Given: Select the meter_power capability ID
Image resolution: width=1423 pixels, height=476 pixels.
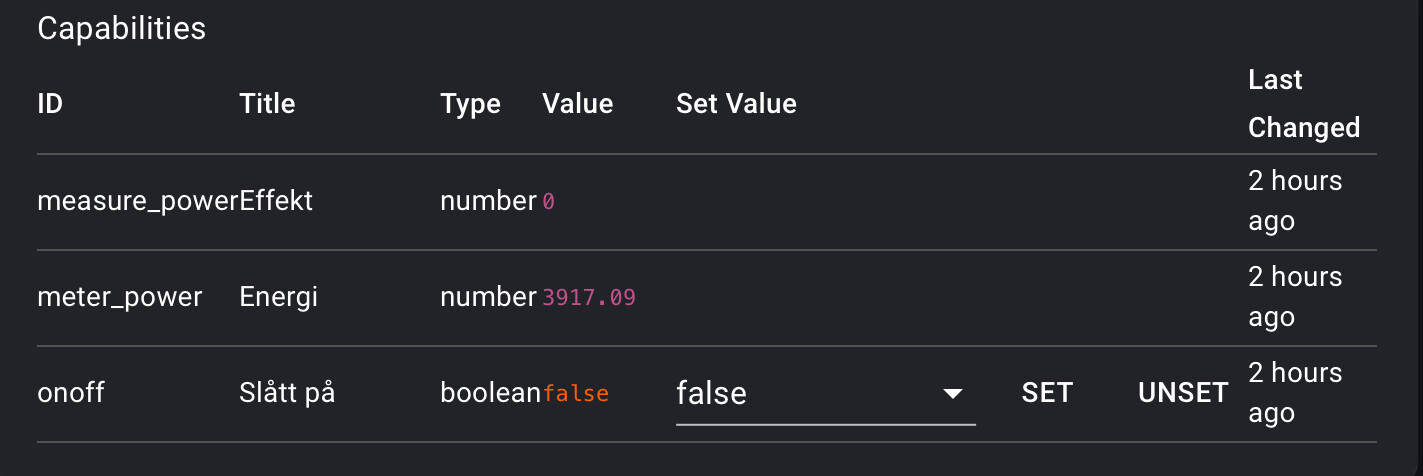Looking at the screenshot, I should click(x=119, y=297).
